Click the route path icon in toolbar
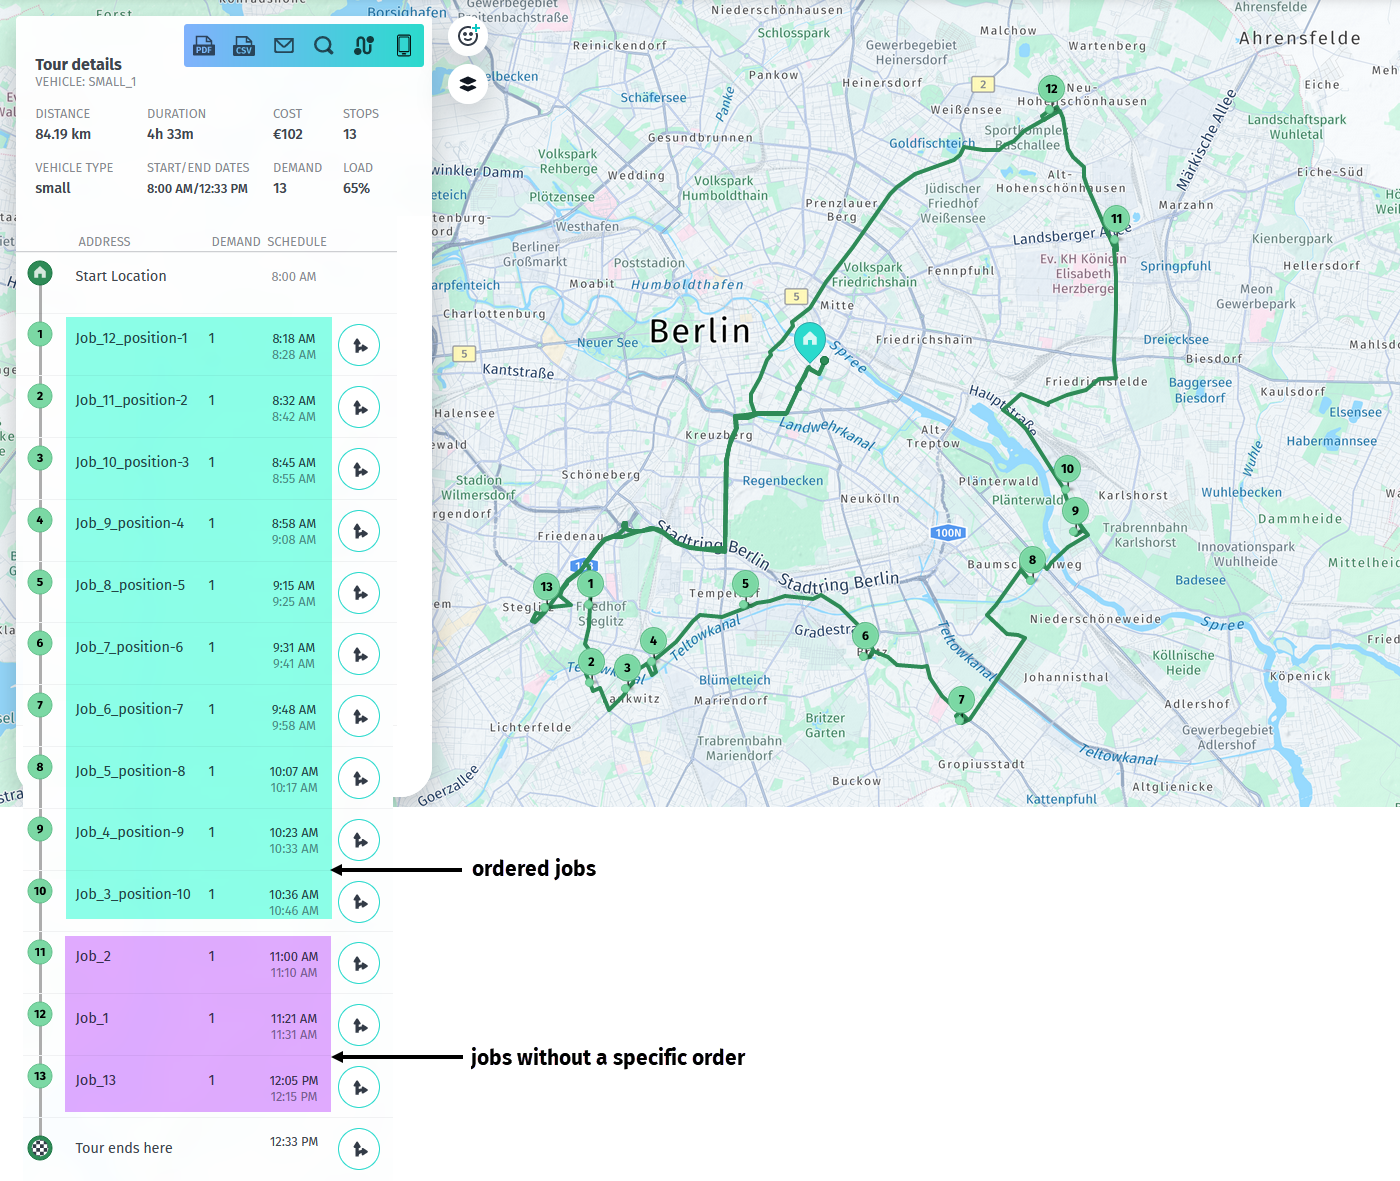The width and height of the screenshot is (1400, 1181). pyautogui.click(x=364, y=46)
